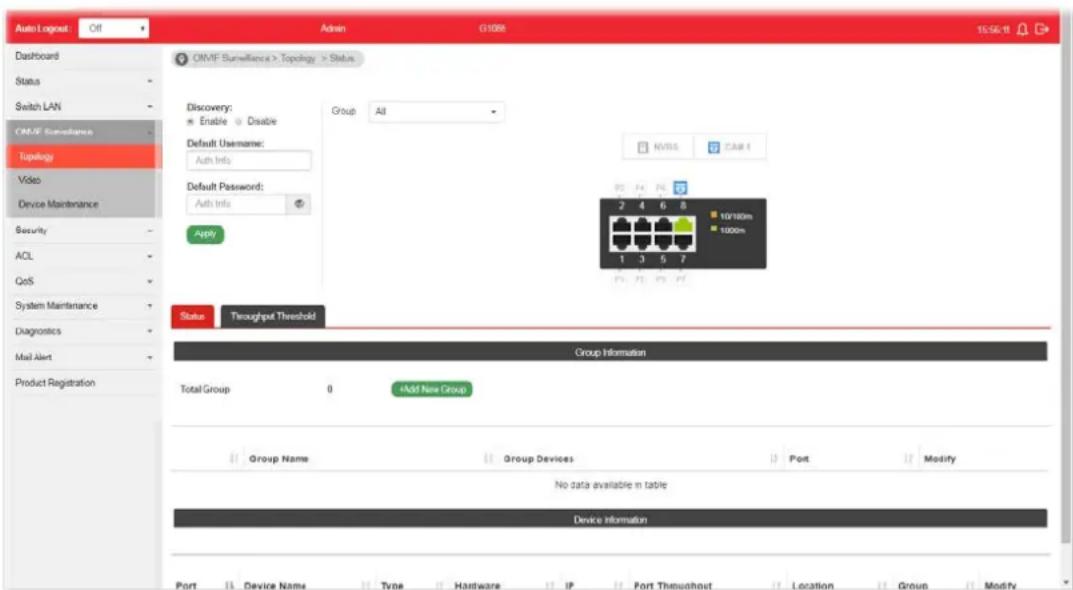Screen dimensions: 1073x590
Task: Open the Auto Logout dropdown
Action: coord(114,29)
